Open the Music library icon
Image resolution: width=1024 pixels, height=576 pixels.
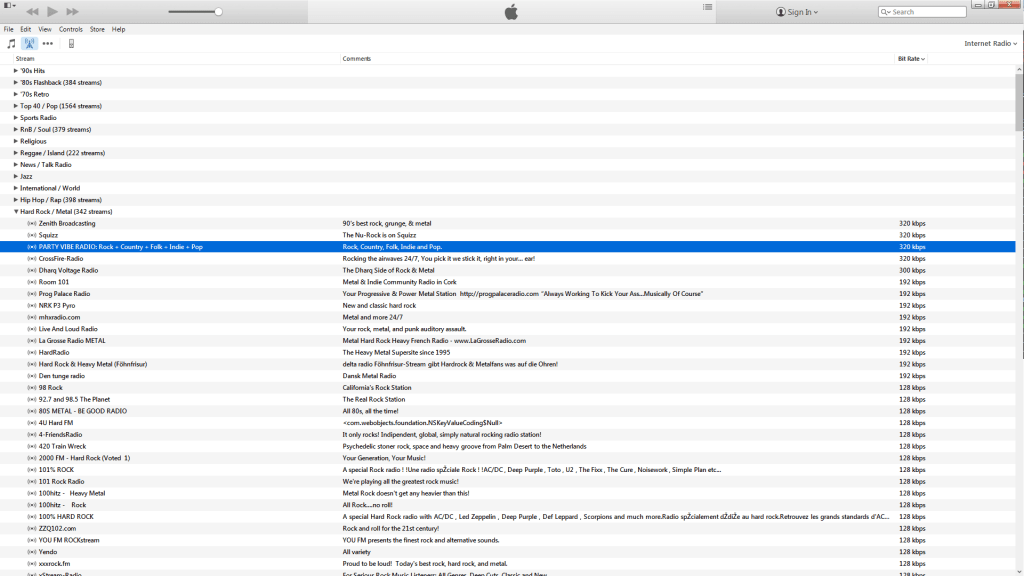11,44
